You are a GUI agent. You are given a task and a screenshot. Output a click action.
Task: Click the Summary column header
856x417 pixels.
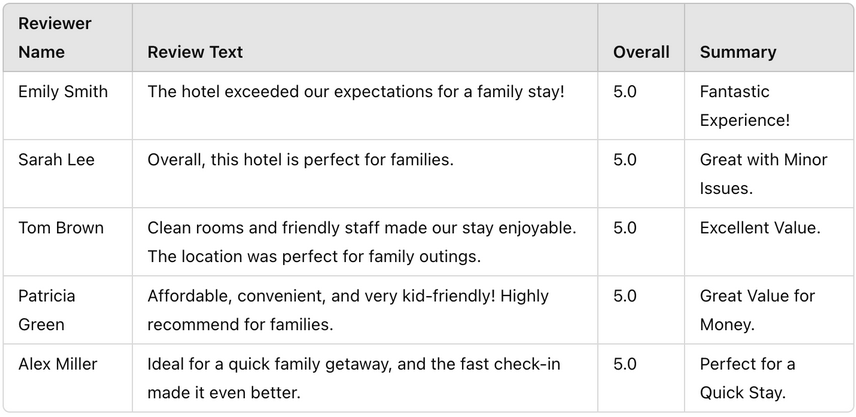point(769,38)
